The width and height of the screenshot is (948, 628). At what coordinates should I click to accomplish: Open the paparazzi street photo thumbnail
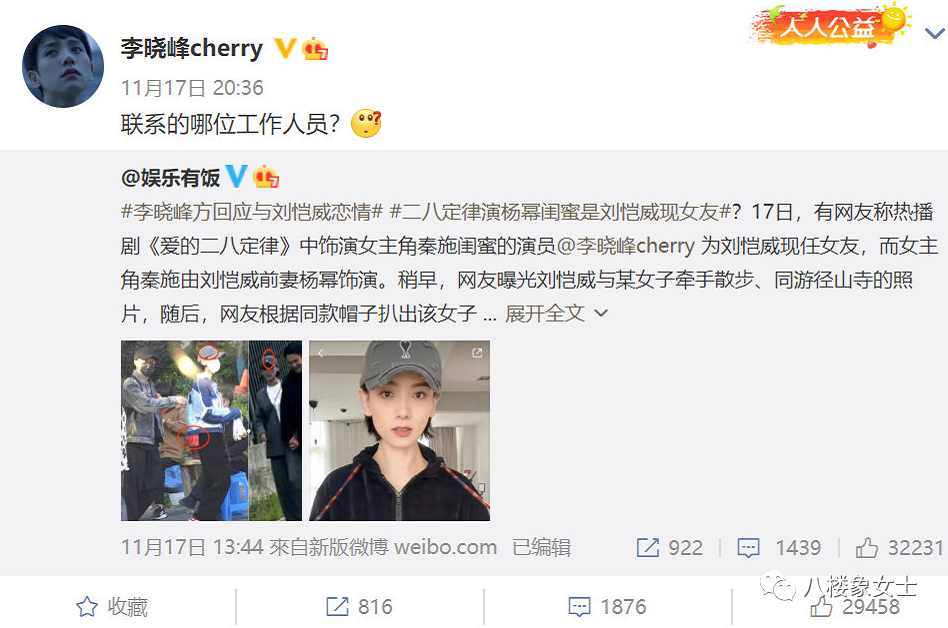pyautogui.click(x=211, y=430)
